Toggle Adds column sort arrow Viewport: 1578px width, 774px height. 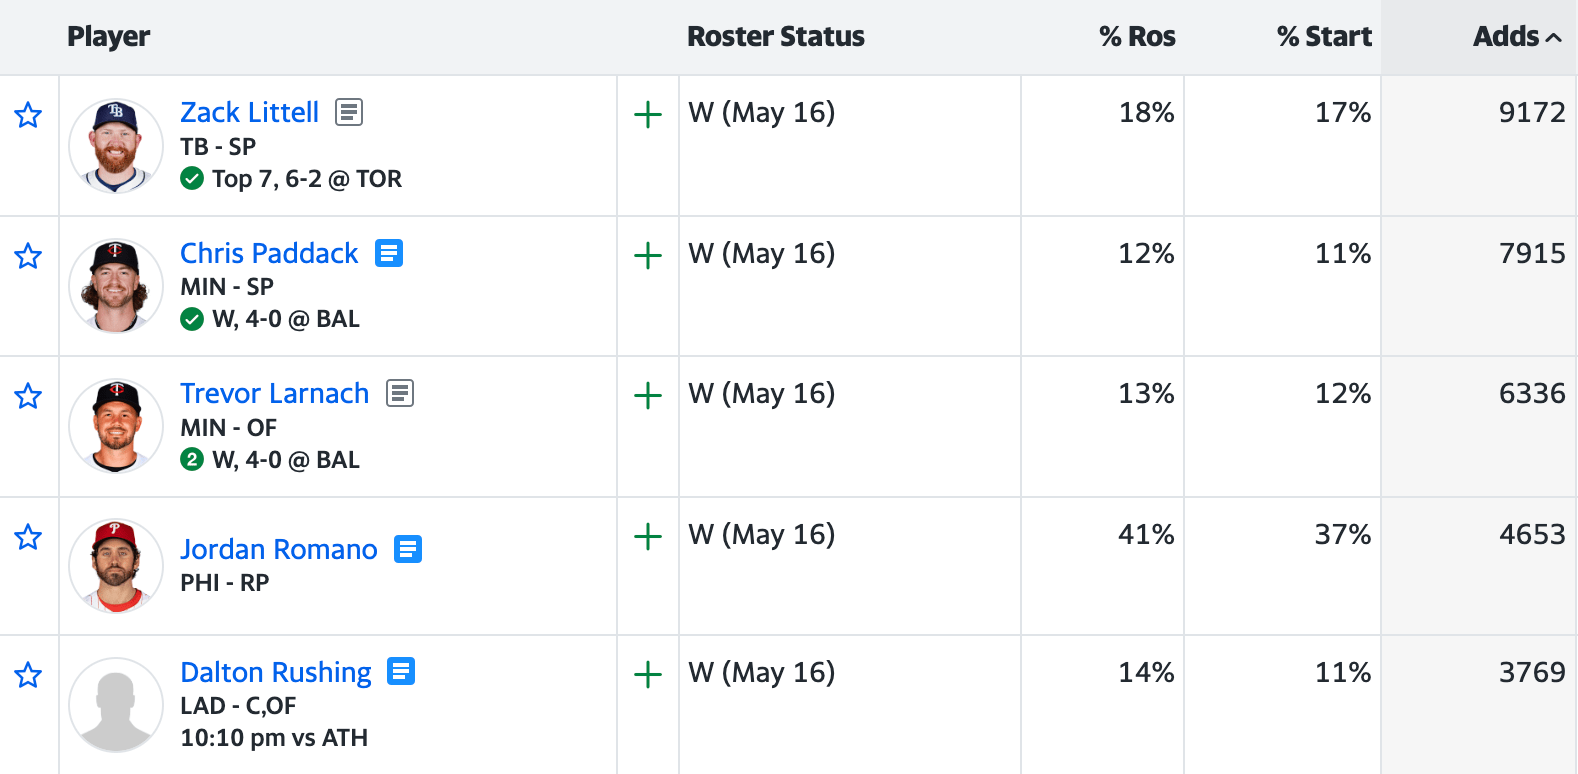1554,38
